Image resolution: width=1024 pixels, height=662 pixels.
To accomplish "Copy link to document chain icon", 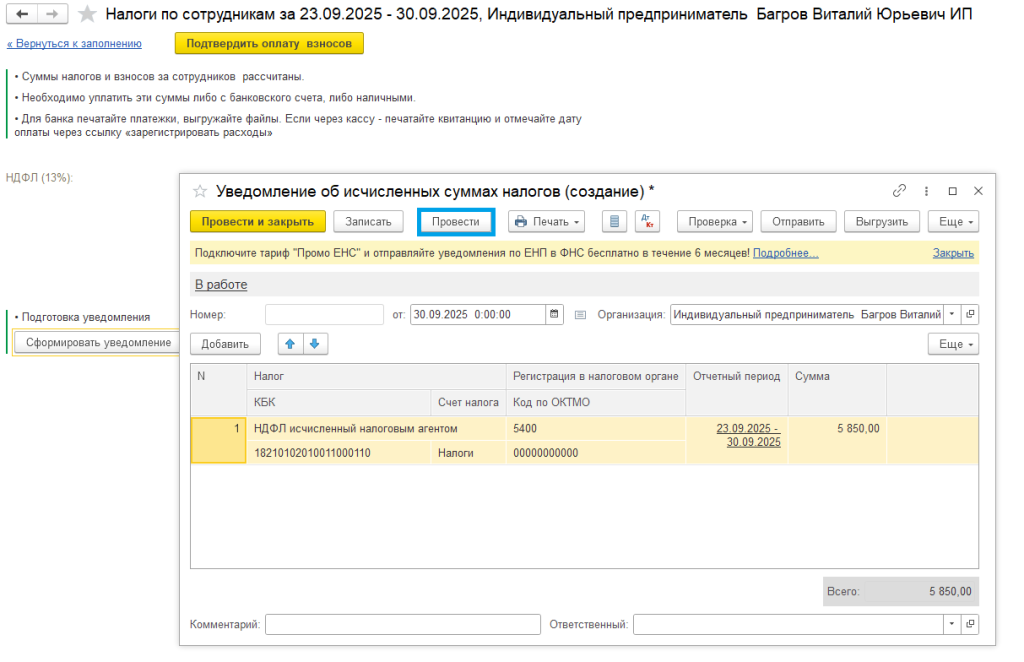I will [899, 191].
